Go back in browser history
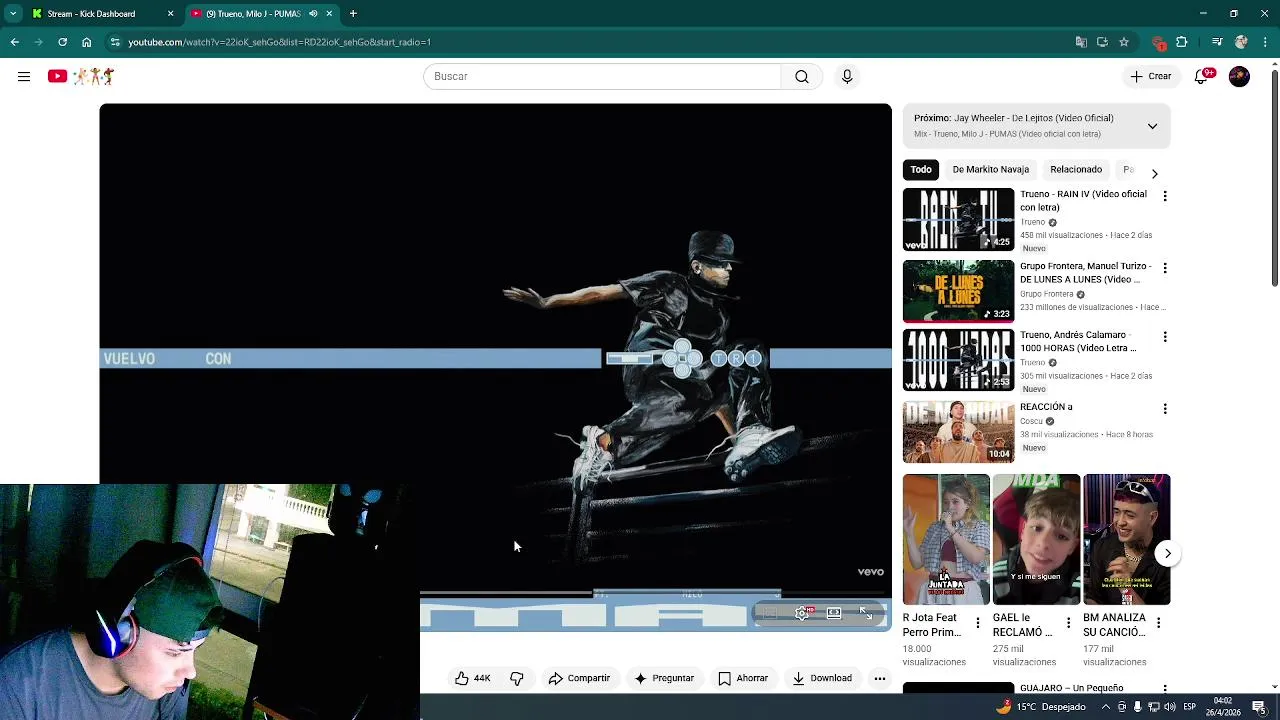The image size is (1280, 720). coord(14,42)
